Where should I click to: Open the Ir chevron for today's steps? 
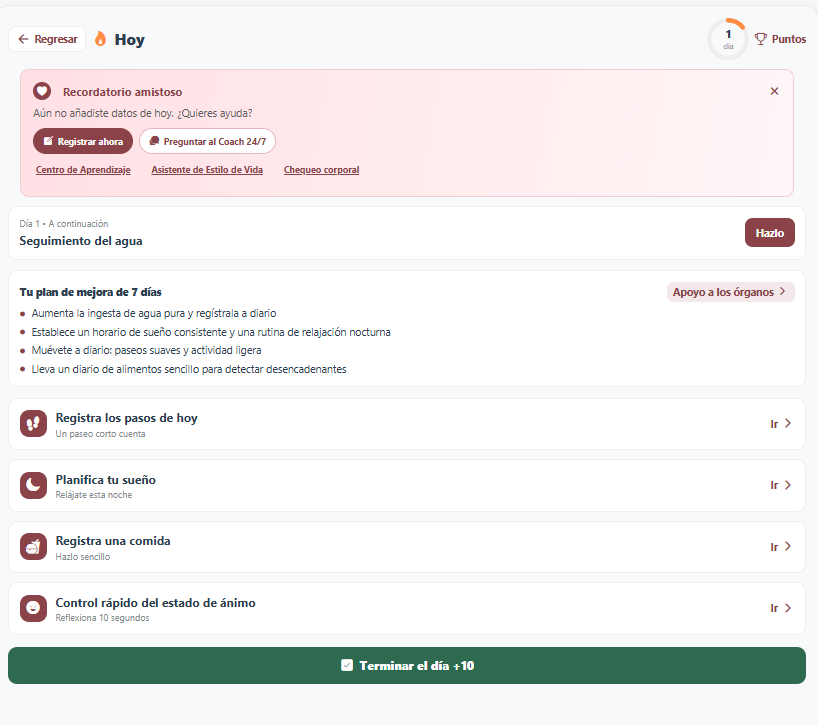coord(786,423)
